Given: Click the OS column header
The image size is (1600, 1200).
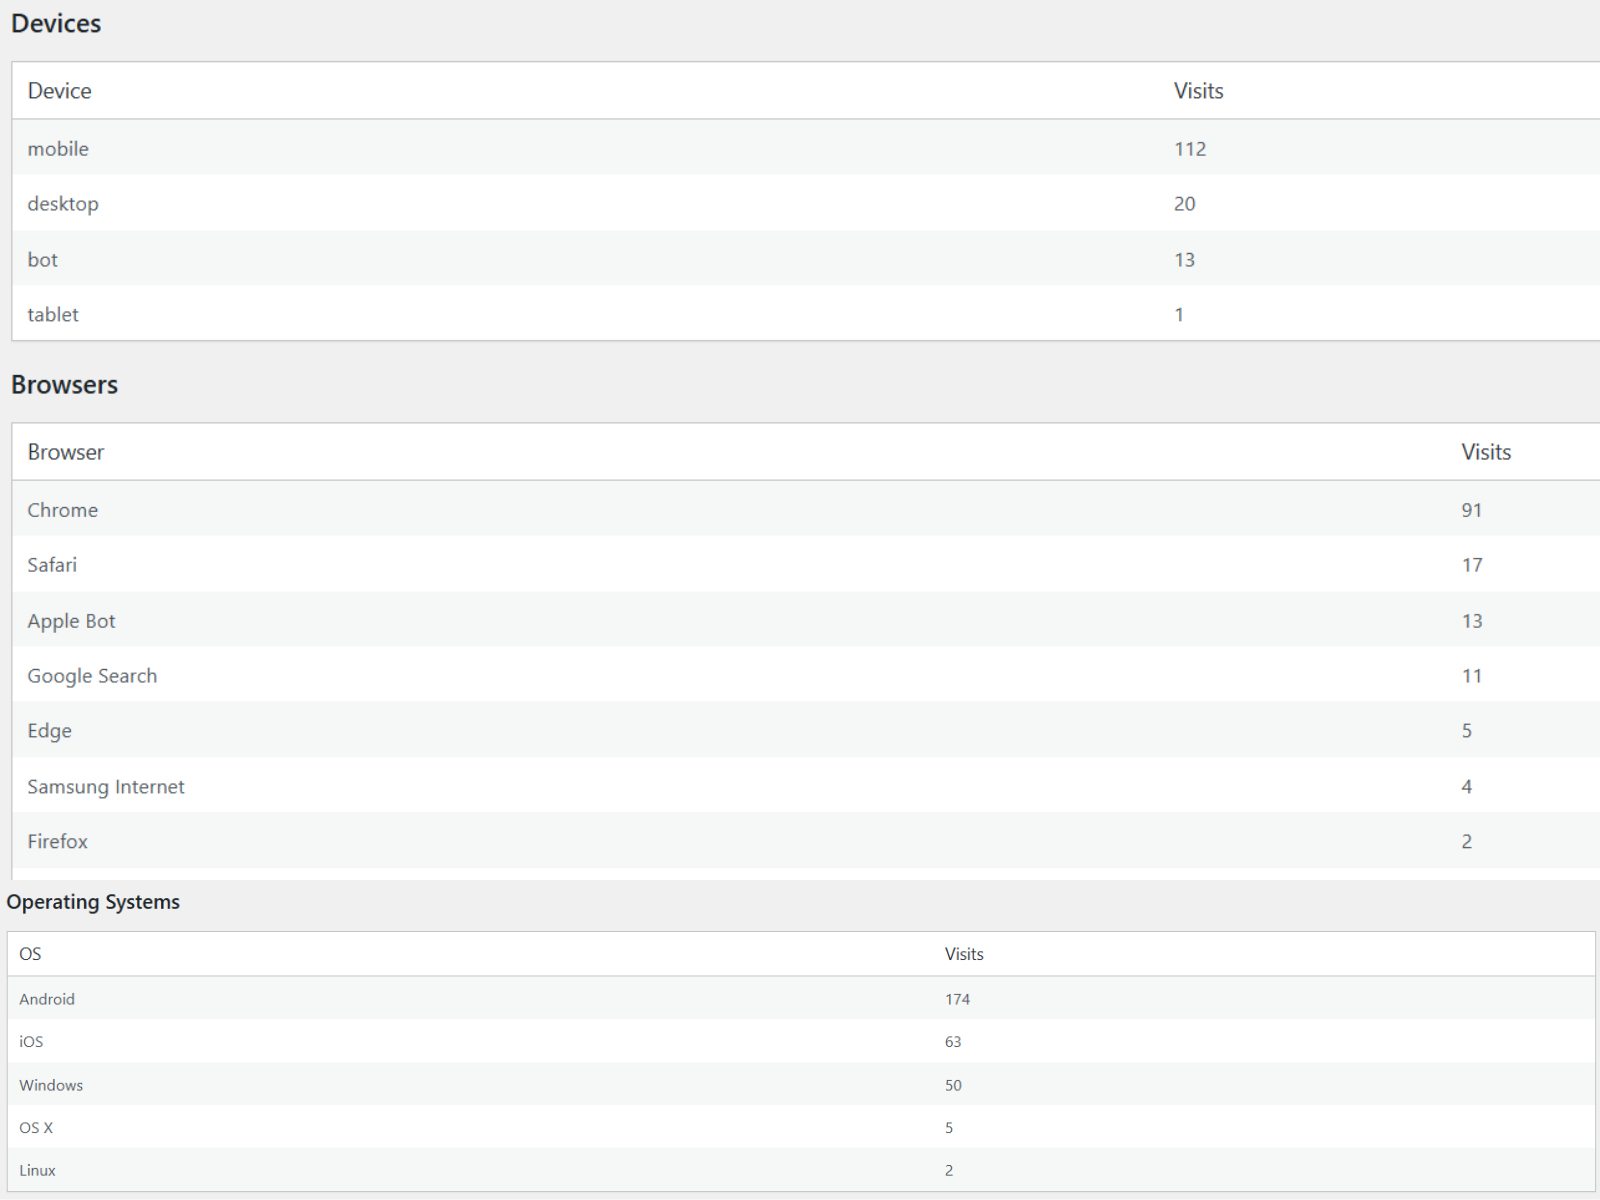Looking at the screenshot, I should pyautogui.click(x=30, y=954).
